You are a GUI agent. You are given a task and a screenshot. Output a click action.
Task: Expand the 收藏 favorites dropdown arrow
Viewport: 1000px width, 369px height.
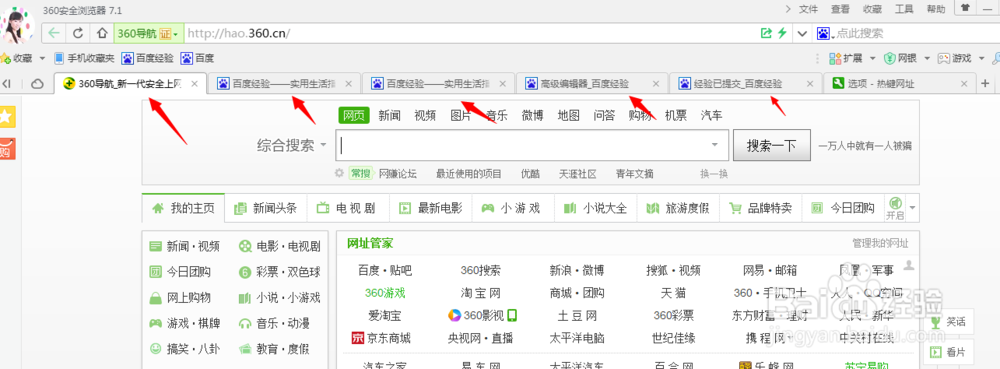42,58
